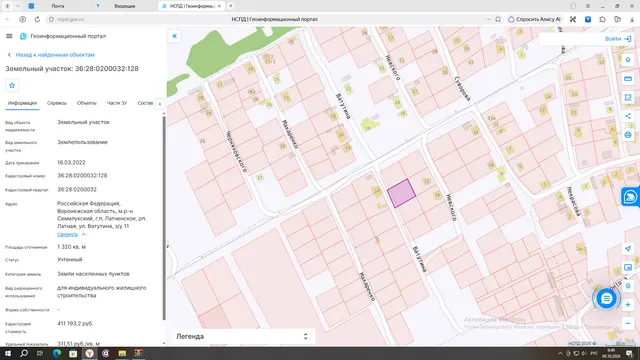The width and height of the screenshot is (640, 360).
Task: Switch to the Сервисы tab
Action: (x=57, y=103)
